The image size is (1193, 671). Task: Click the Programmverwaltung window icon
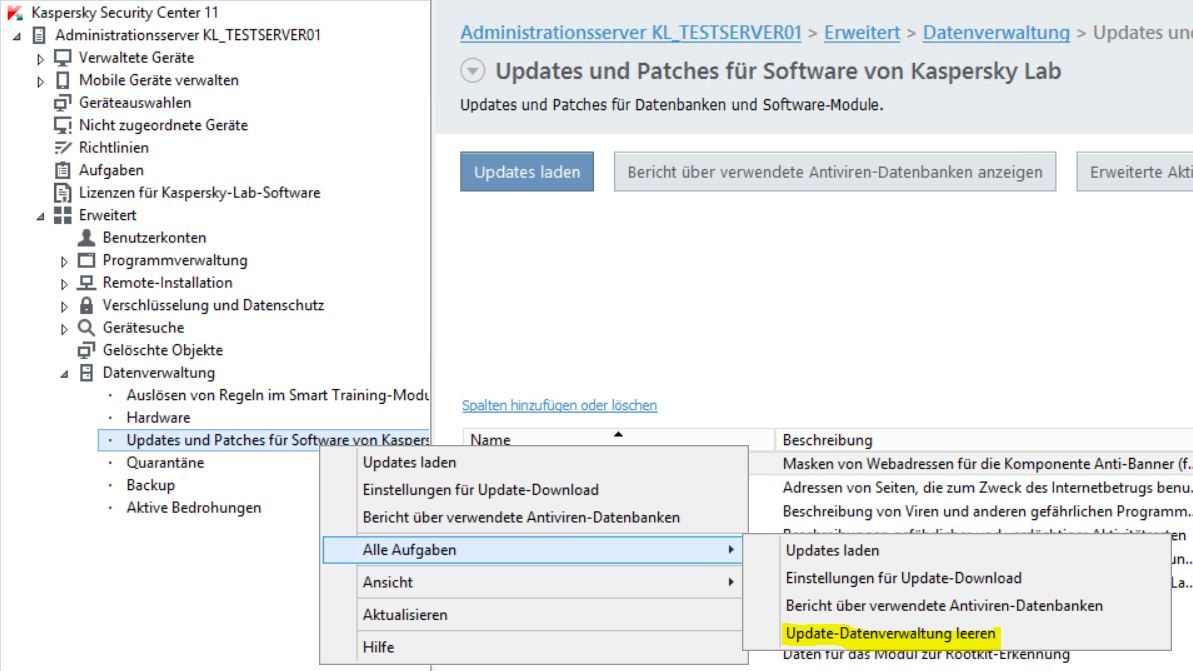point(87,260)
